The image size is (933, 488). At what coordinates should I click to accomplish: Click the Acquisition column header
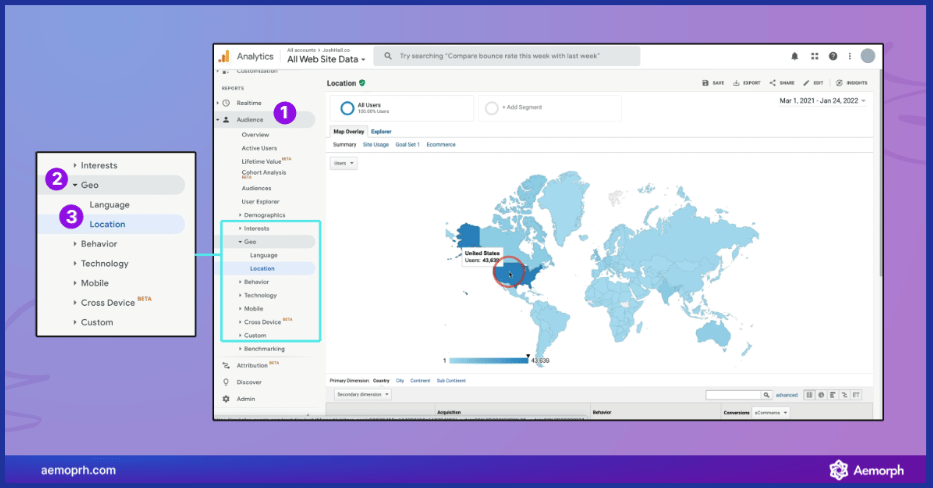pos(449,412)
